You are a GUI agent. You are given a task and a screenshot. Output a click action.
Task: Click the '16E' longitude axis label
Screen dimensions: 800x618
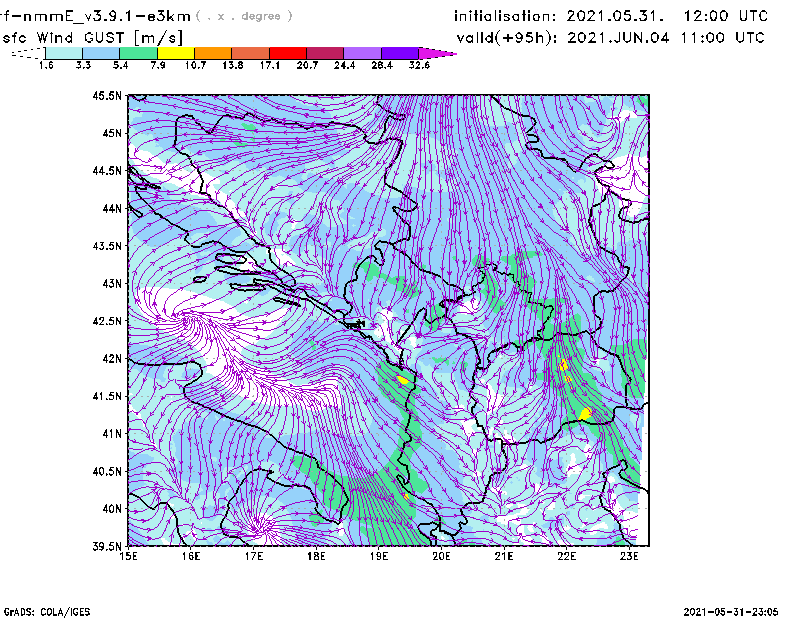point(191,556)
